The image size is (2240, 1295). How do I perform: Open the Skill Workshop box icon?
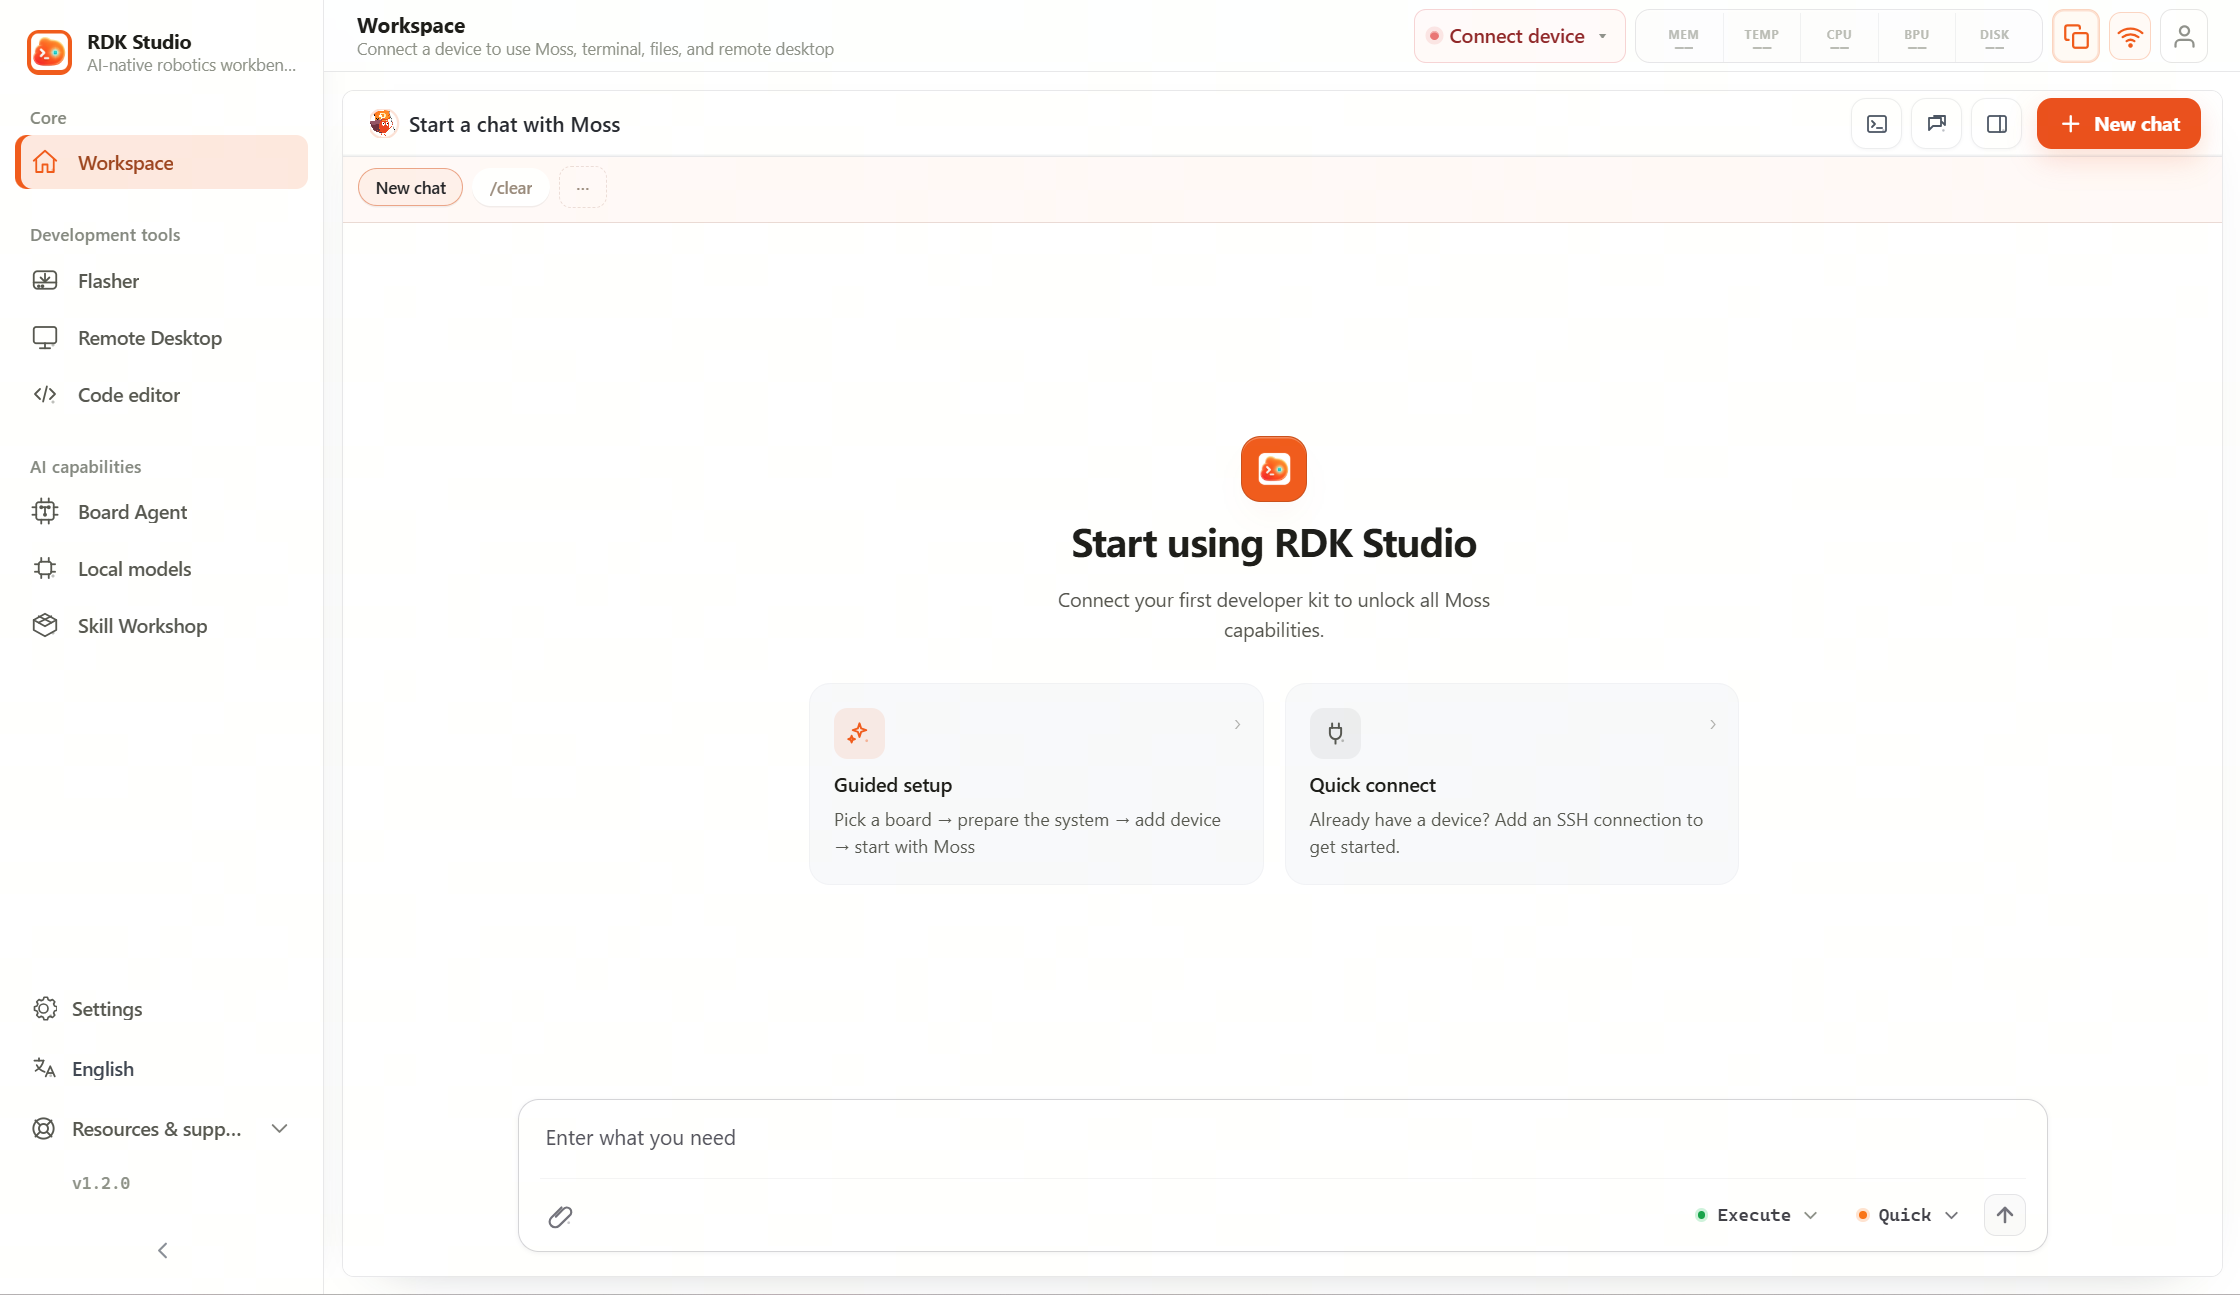tap(45, 626)
